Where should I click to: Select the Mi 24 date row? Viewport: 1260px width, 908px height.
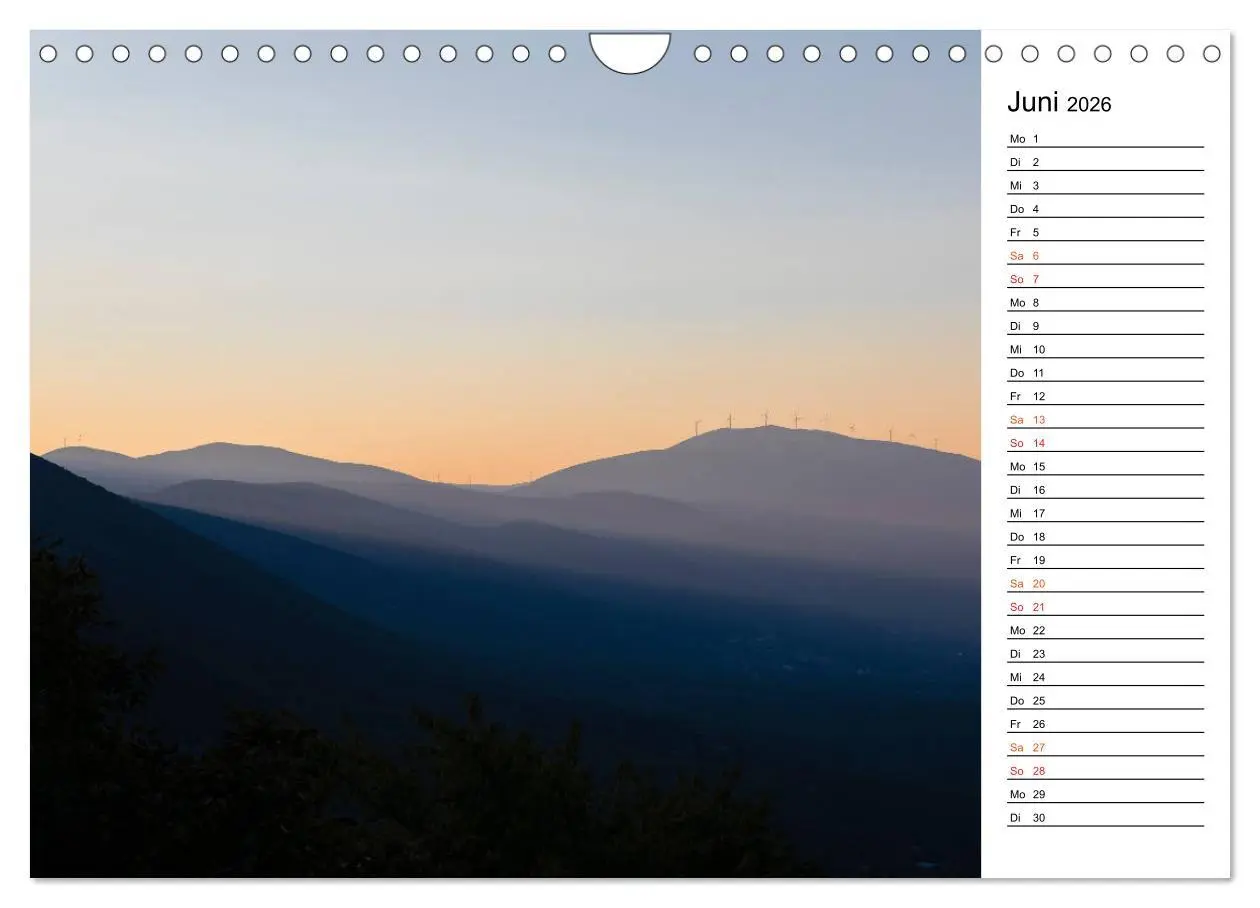(x=1105, y=677)
